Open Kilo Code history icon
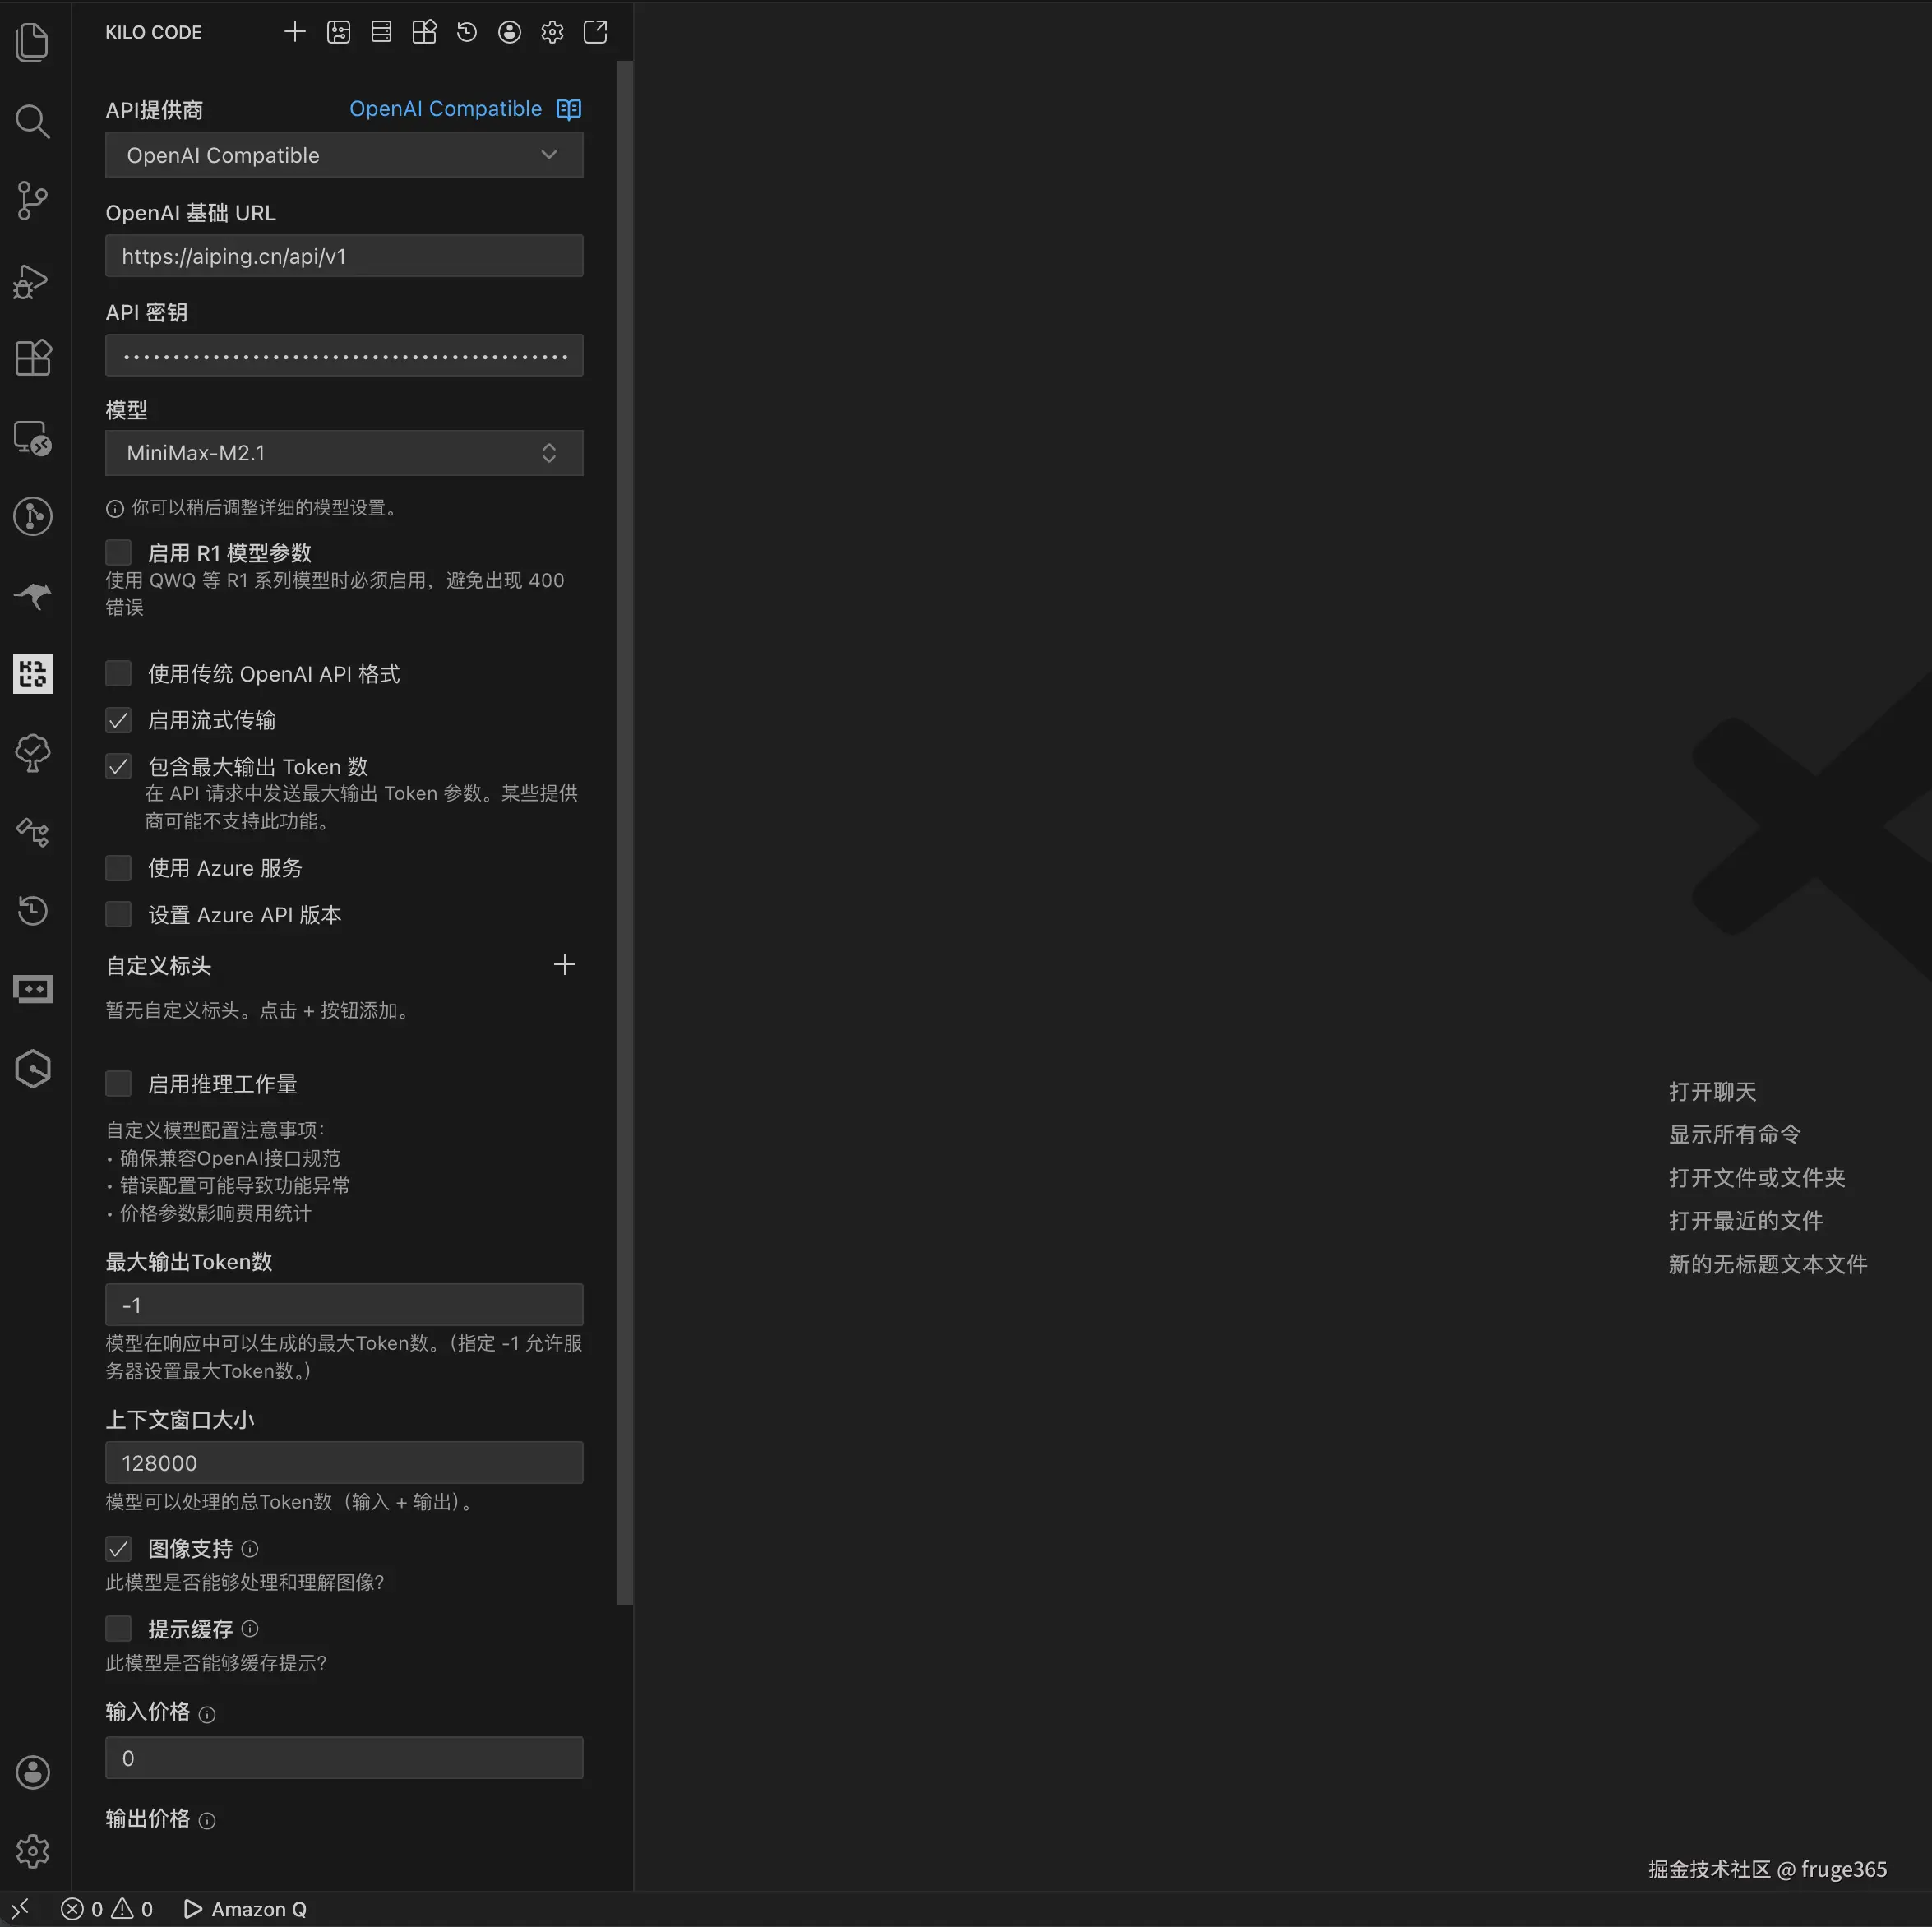The image size is (1932, 1927). (466, 32)
